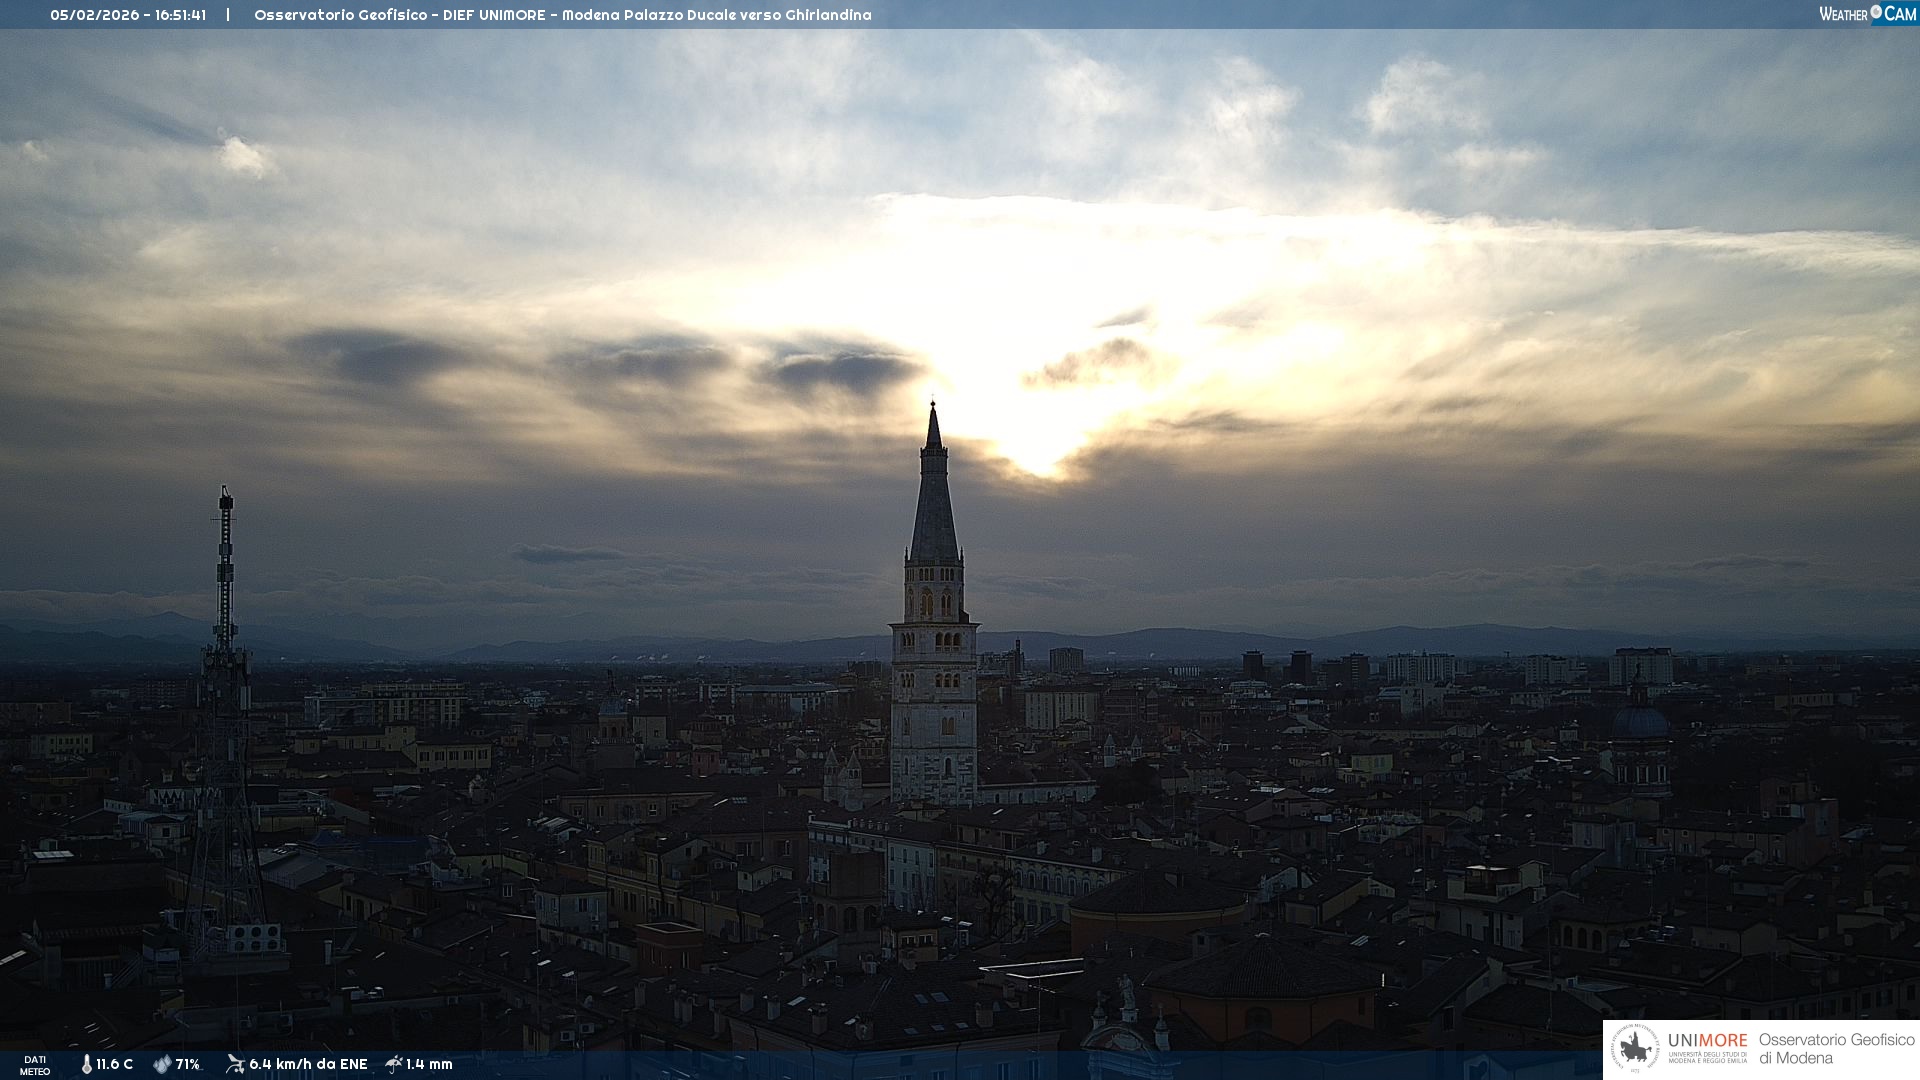Click the blue church dome on the right

[1640, 721]
